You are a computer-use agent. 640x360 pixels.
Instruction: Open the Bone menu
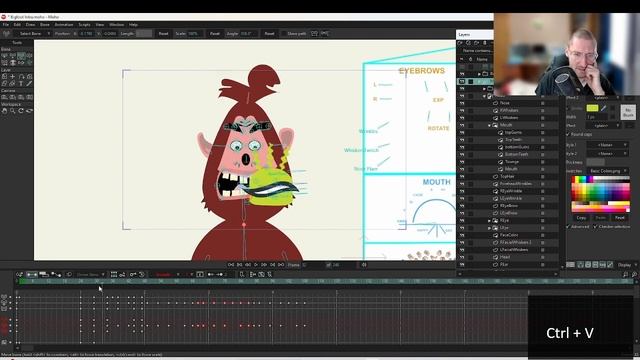tap(44, 24)
